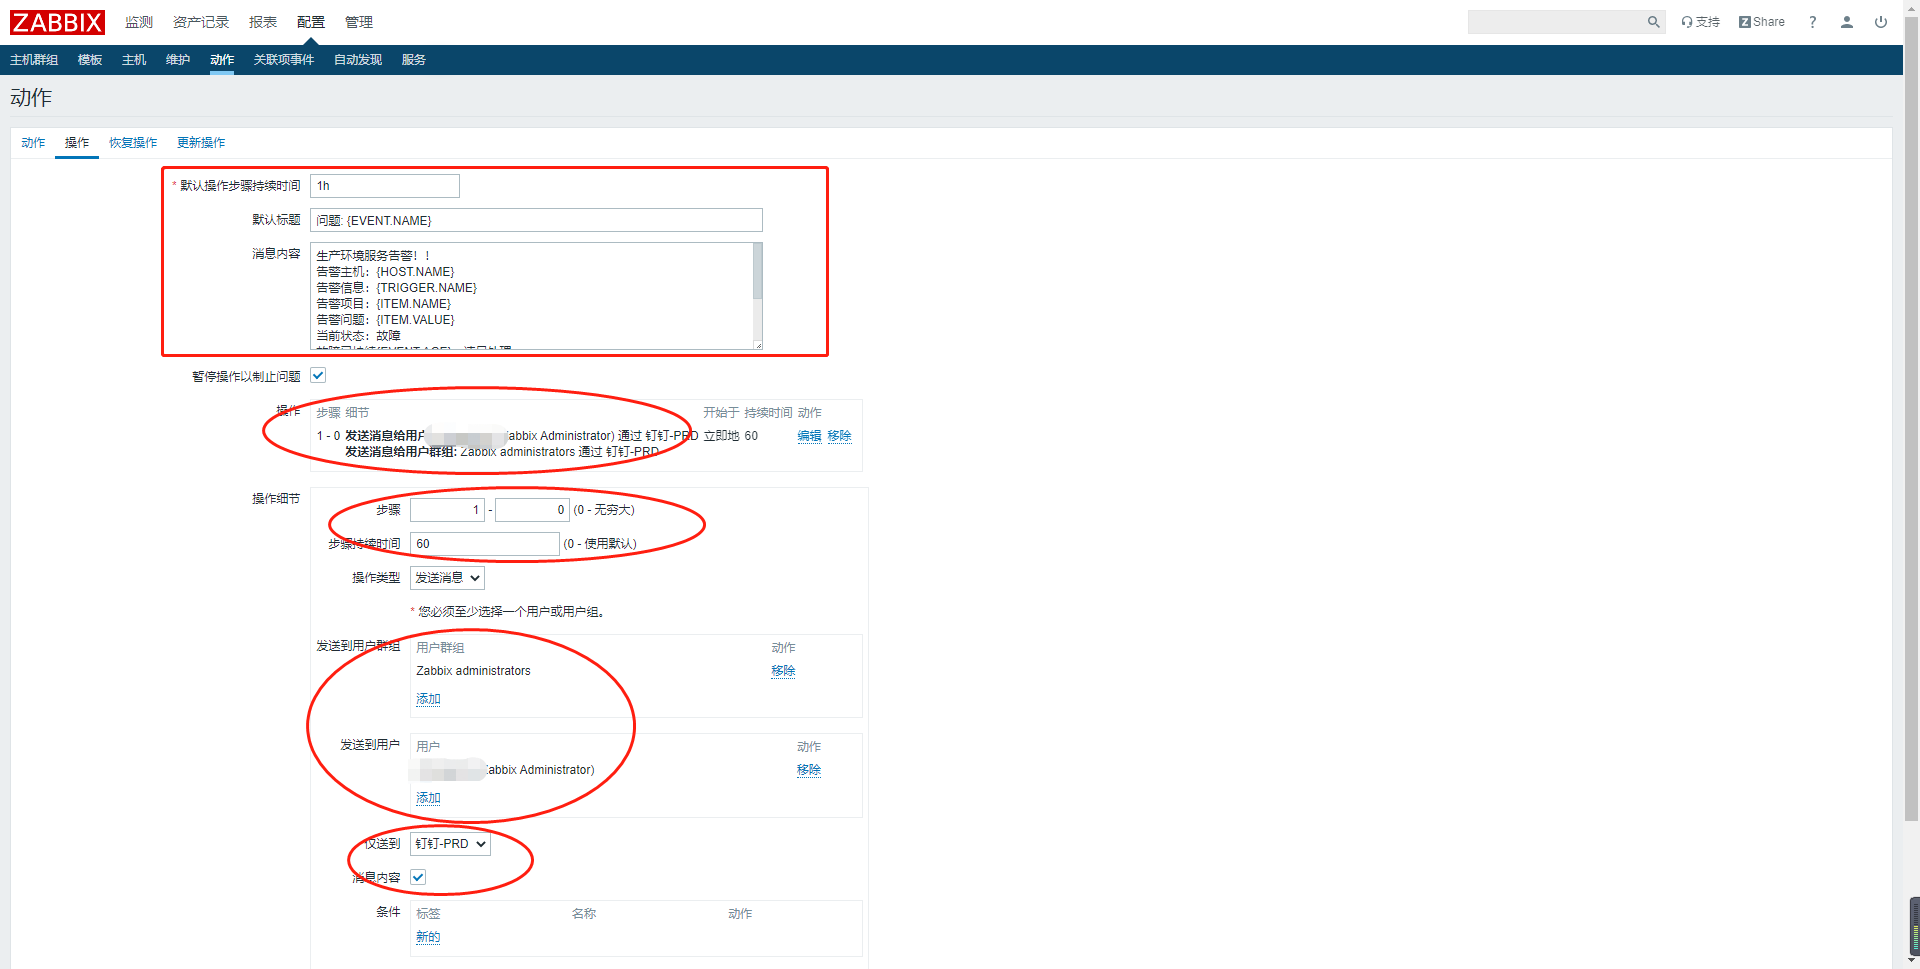Click 添加 under 发送到用户
This screenshot has width=1920, height=969.
[x=428, y=798]
